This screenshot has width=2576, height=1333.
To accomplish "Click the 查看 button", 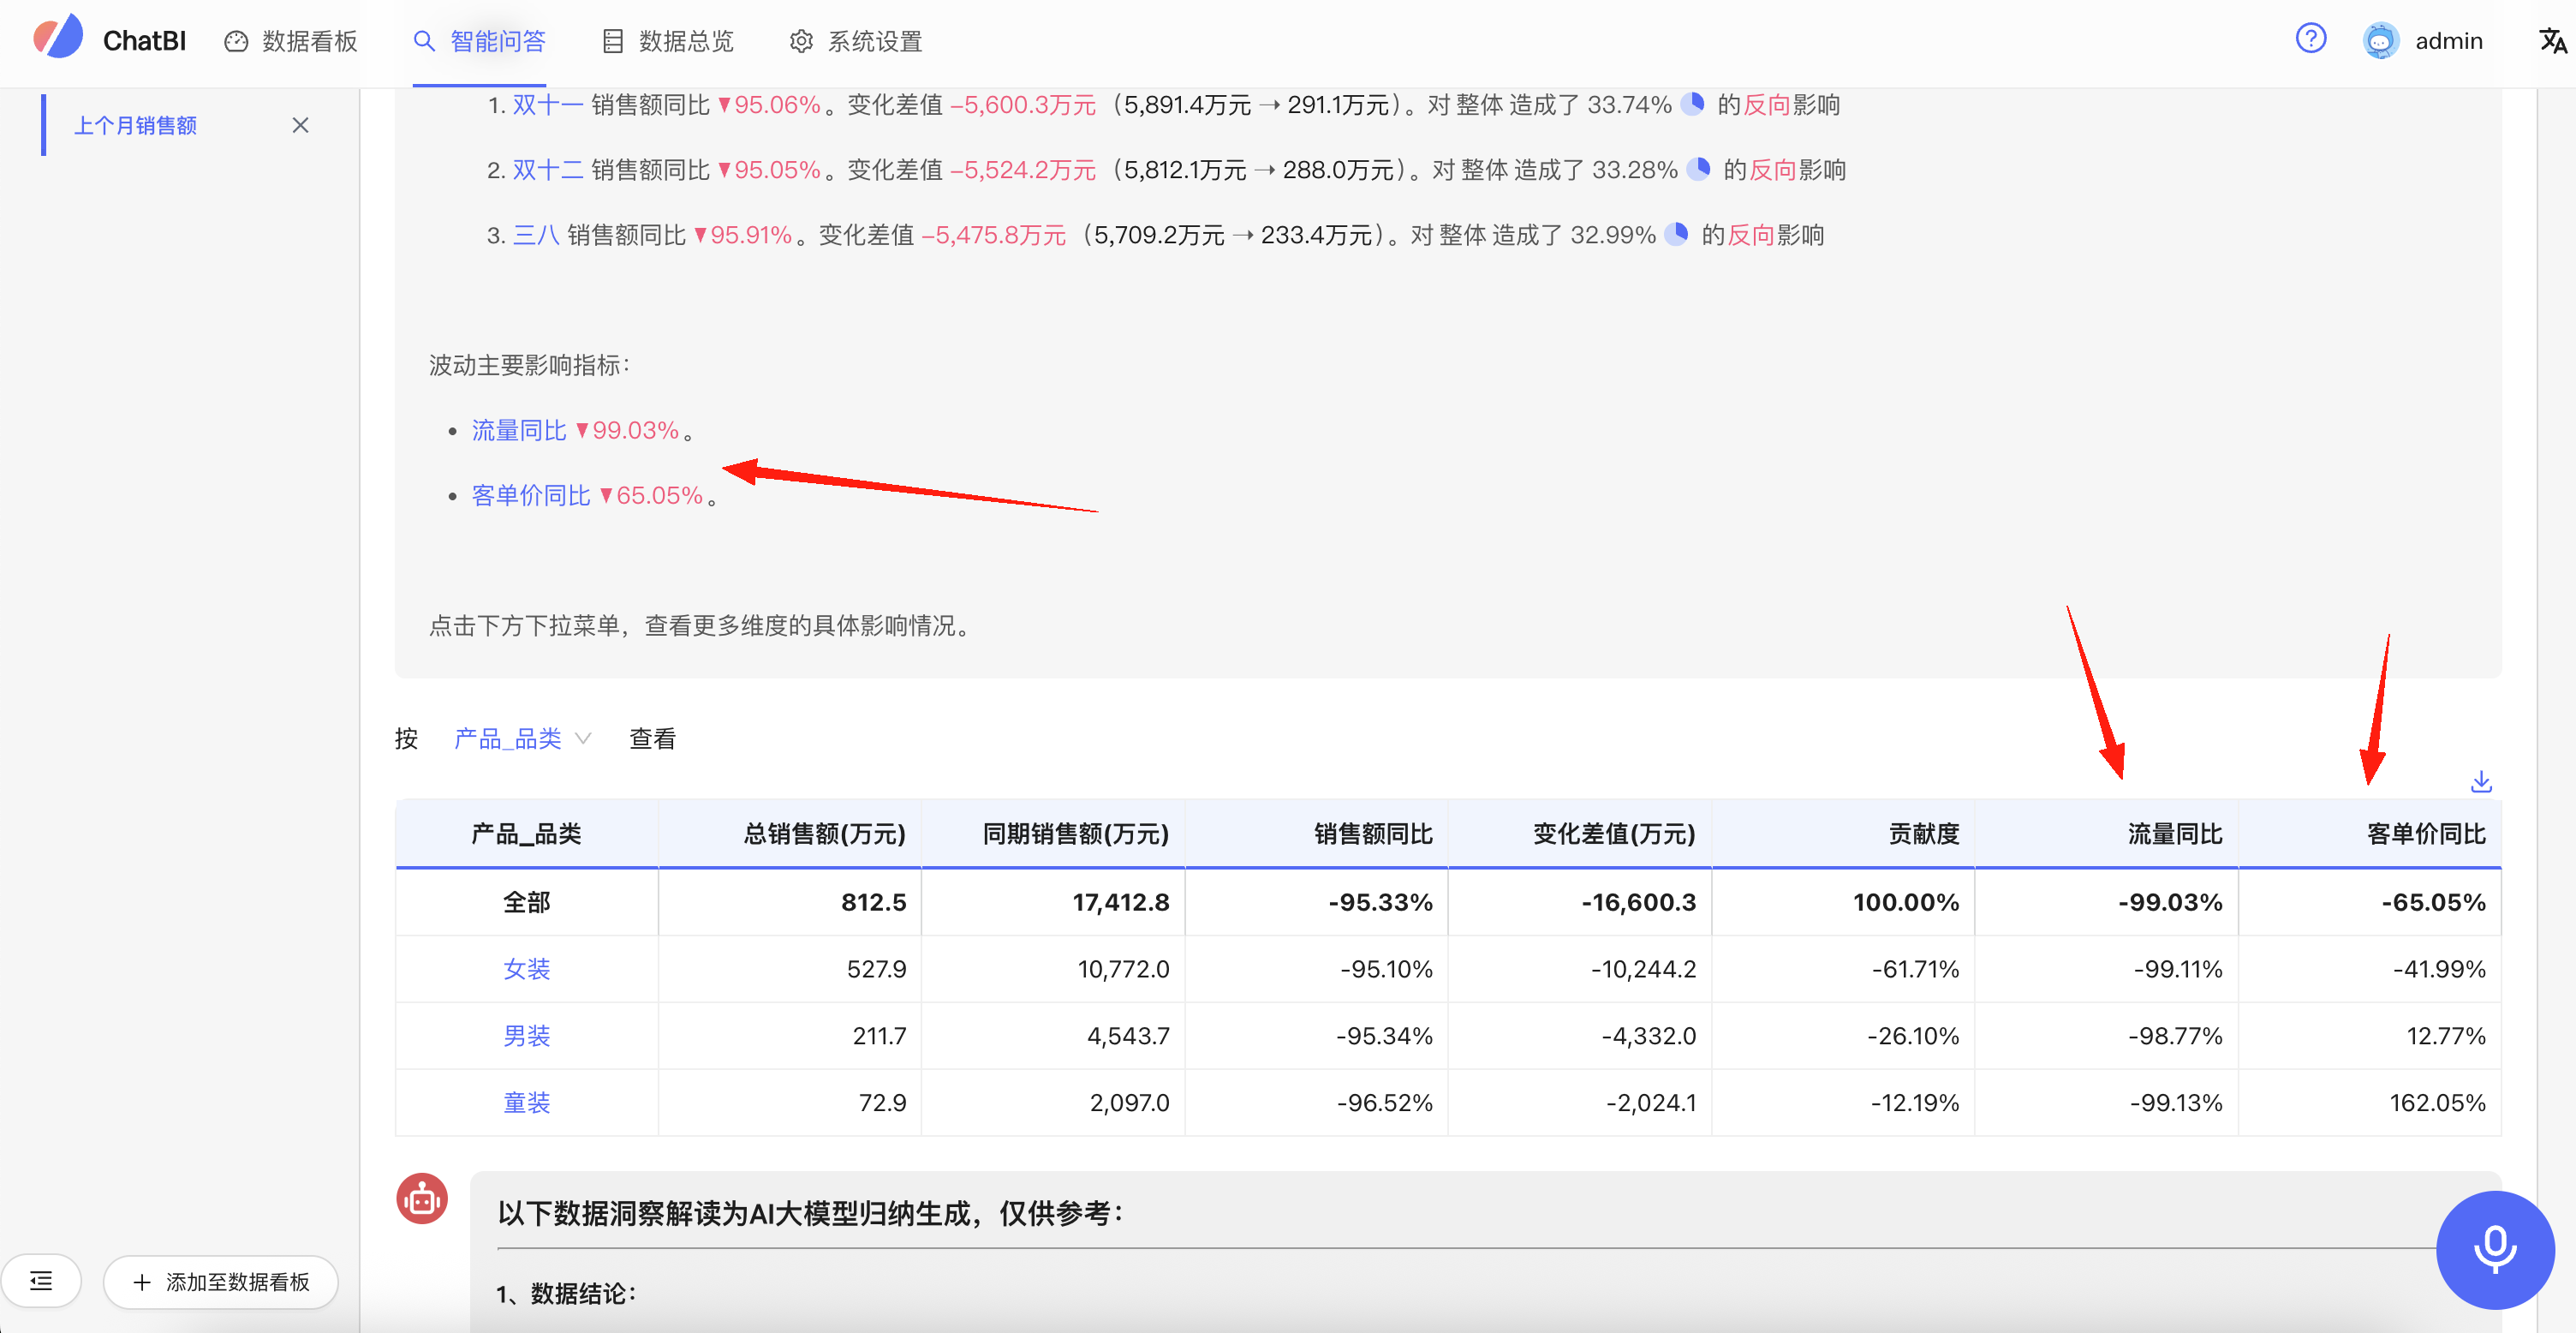I will 652,738.
